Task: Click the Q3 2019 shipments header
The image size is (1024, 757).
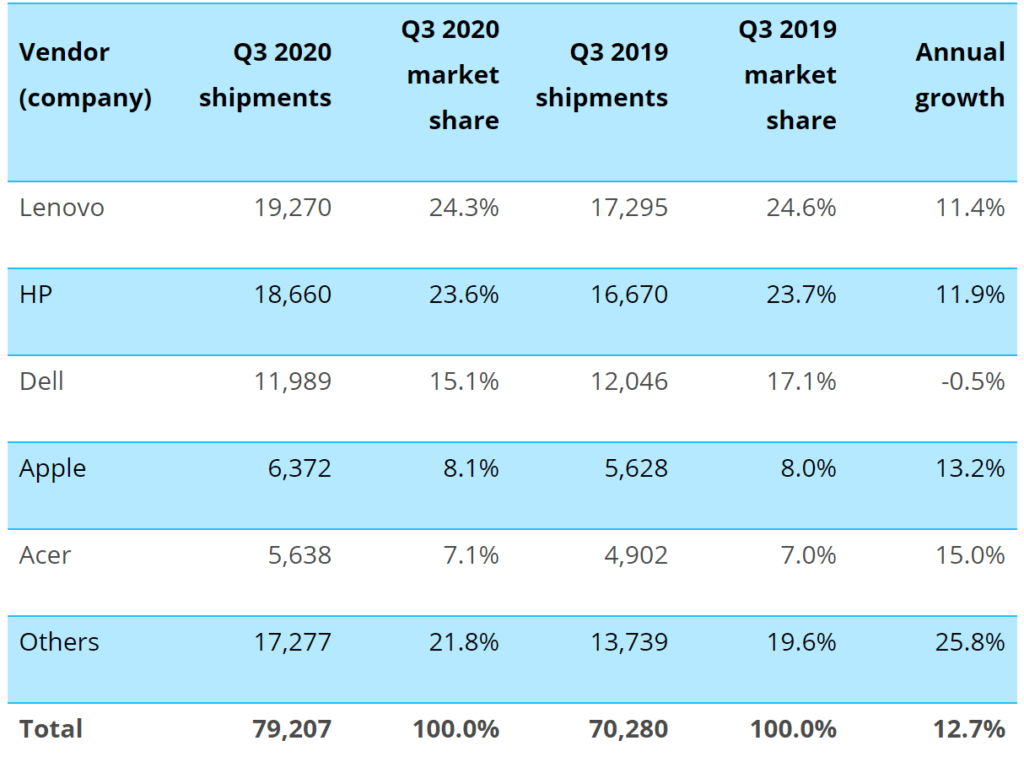Action: point(602,75)
